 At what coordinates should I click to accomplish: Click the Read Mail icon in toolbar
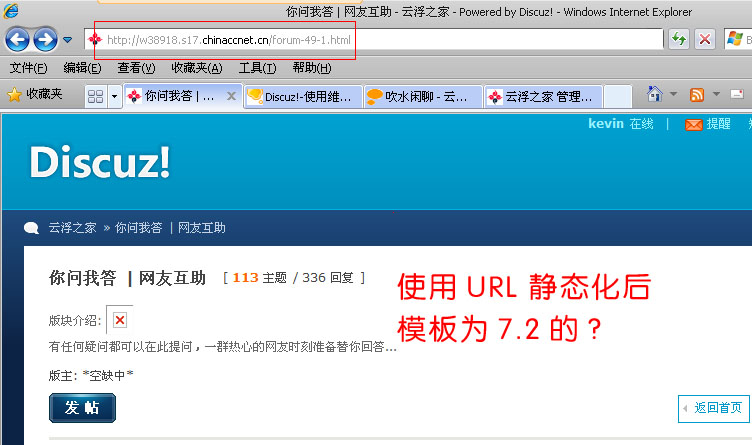[x=737, y=94]
